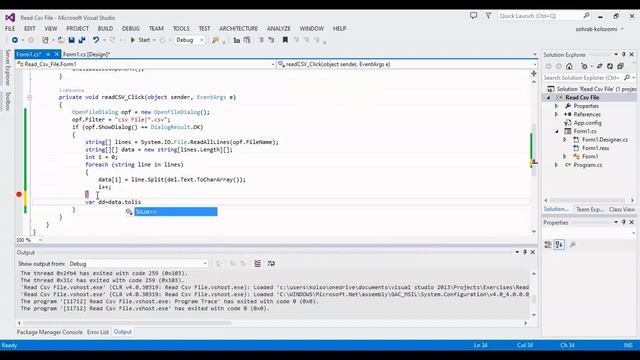This screenshot has height=360, width=640.
Task: Open the Server Explorer side tab
Action: coord(7,68)
